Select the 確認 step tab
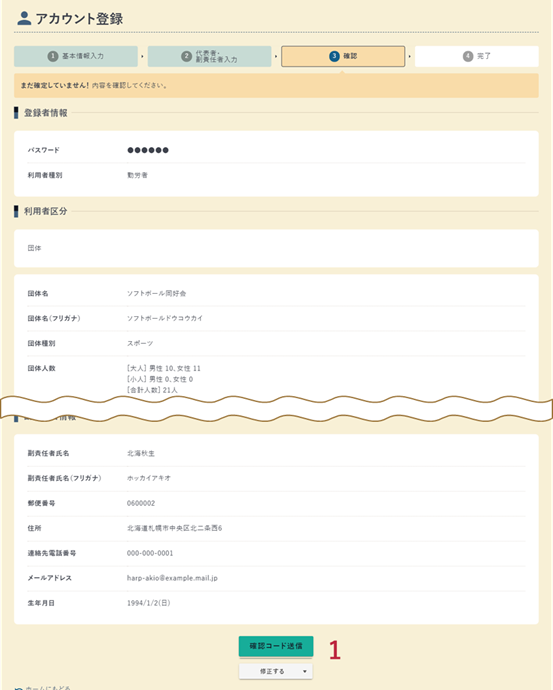This screenshot has height=690, width=553. pos(343,56)
